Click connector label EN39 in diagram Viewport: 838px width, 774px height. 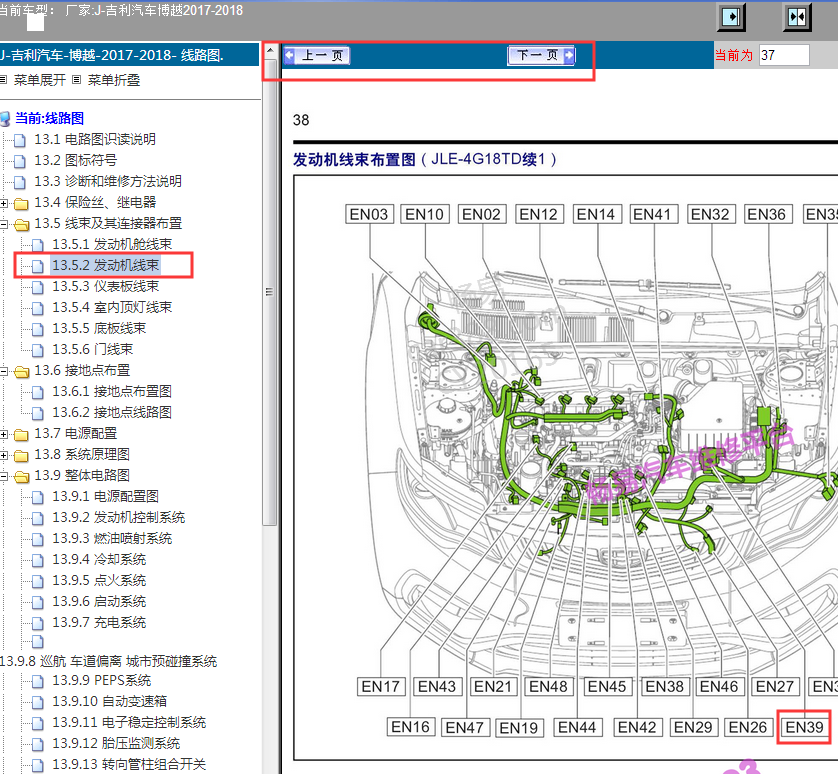click(805, 727)
